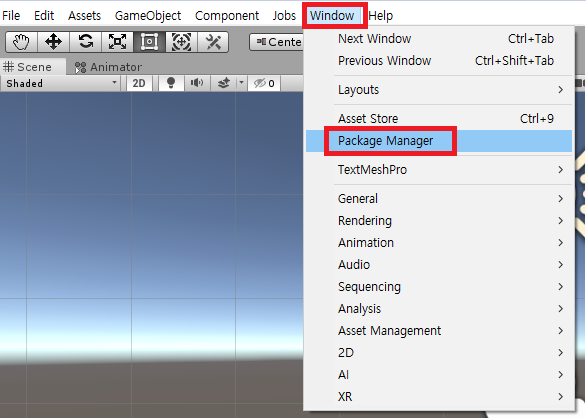Toggle Center pivot mode button

coord(277,42)
